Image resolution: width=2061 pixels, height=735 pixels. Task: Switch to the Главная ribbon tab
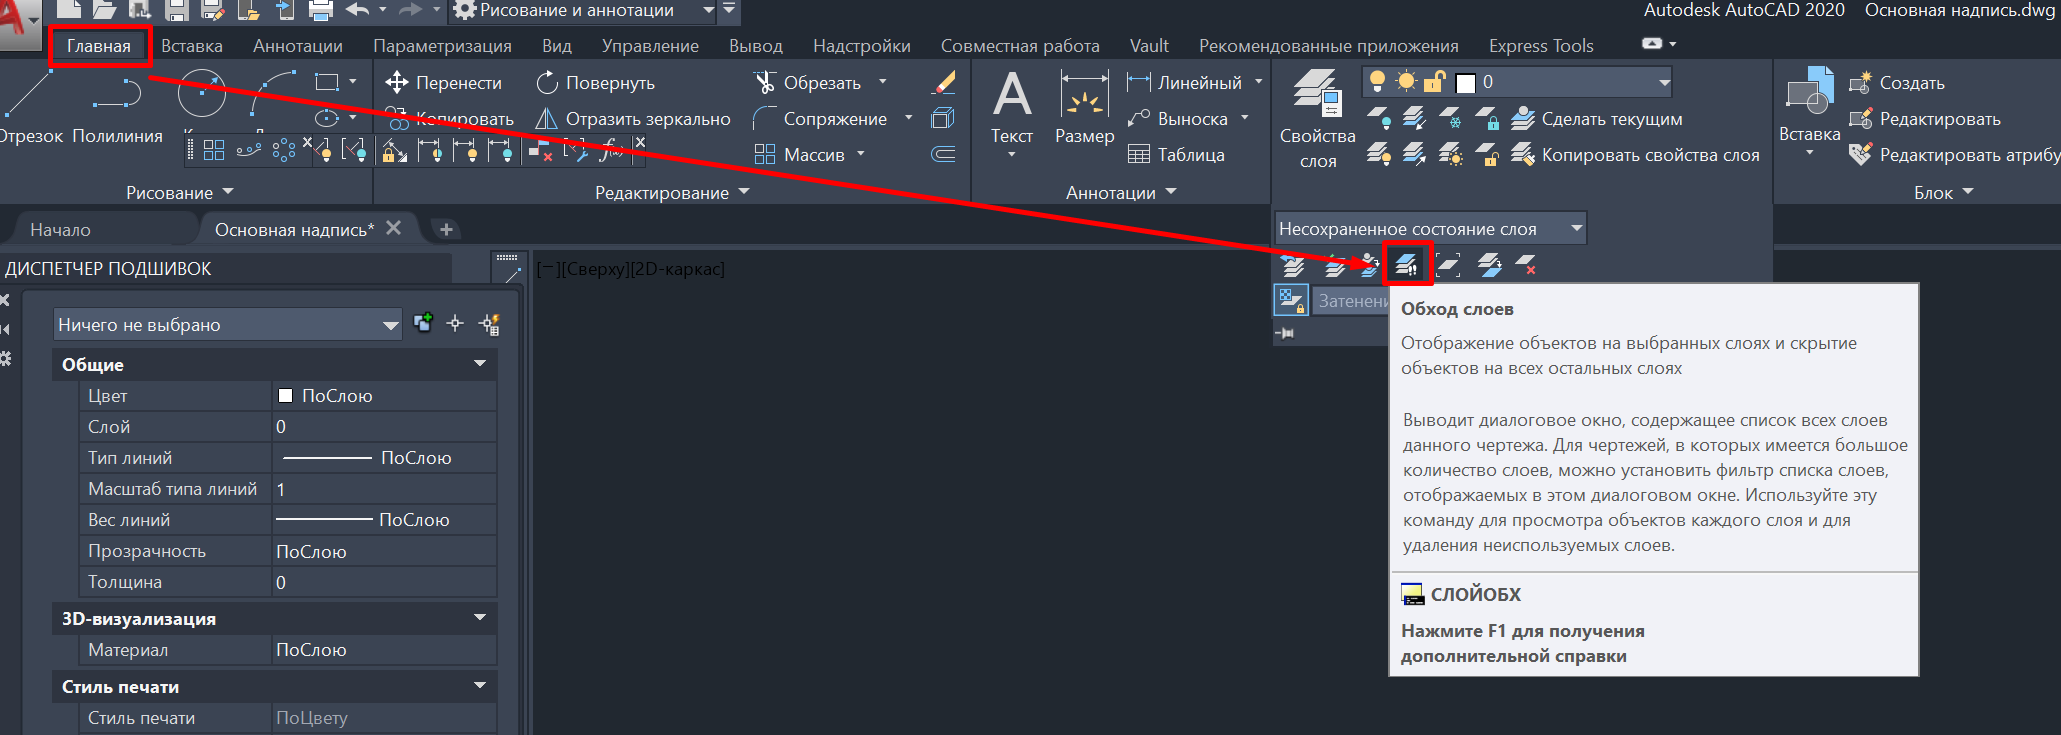(99, 46)
